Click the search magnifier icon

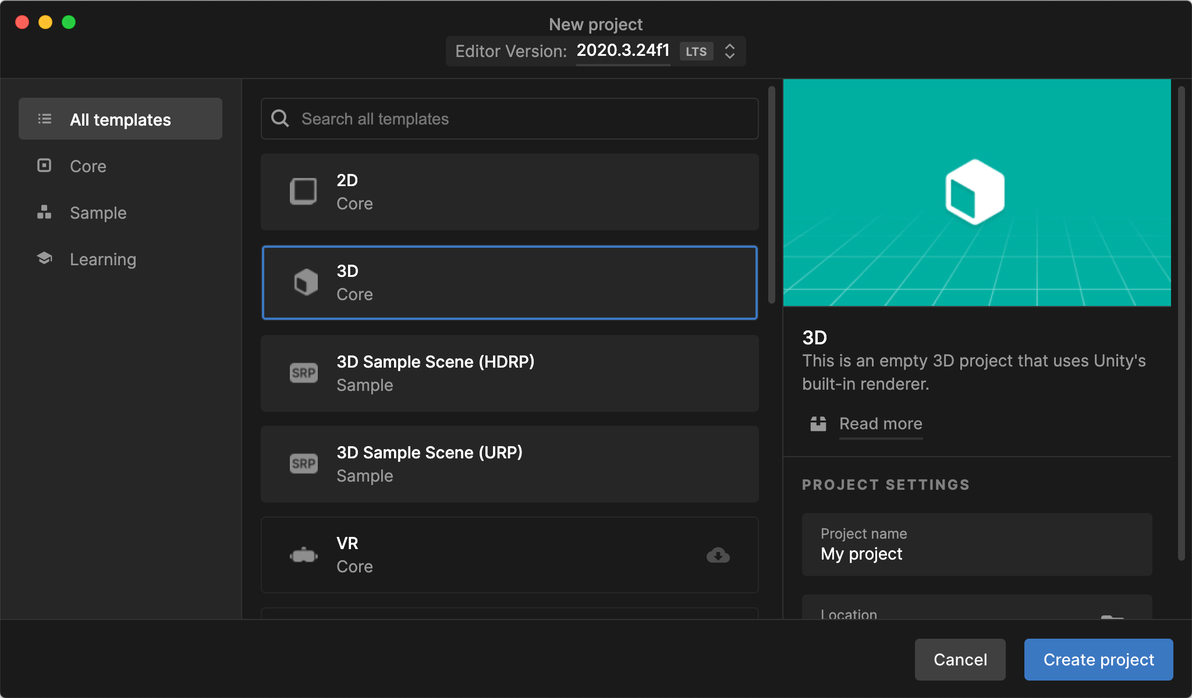click(x=280, y=119)
